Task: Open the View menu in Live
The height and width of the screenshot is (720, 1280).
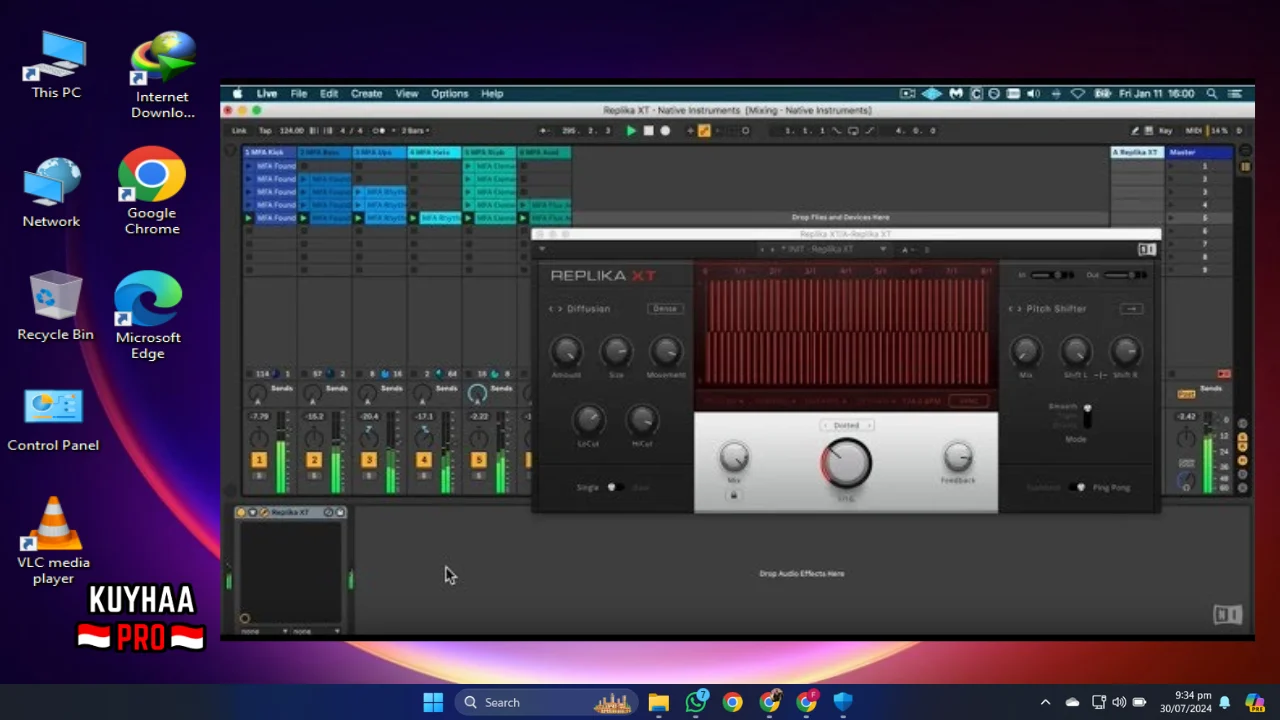Action: (406, 93)
